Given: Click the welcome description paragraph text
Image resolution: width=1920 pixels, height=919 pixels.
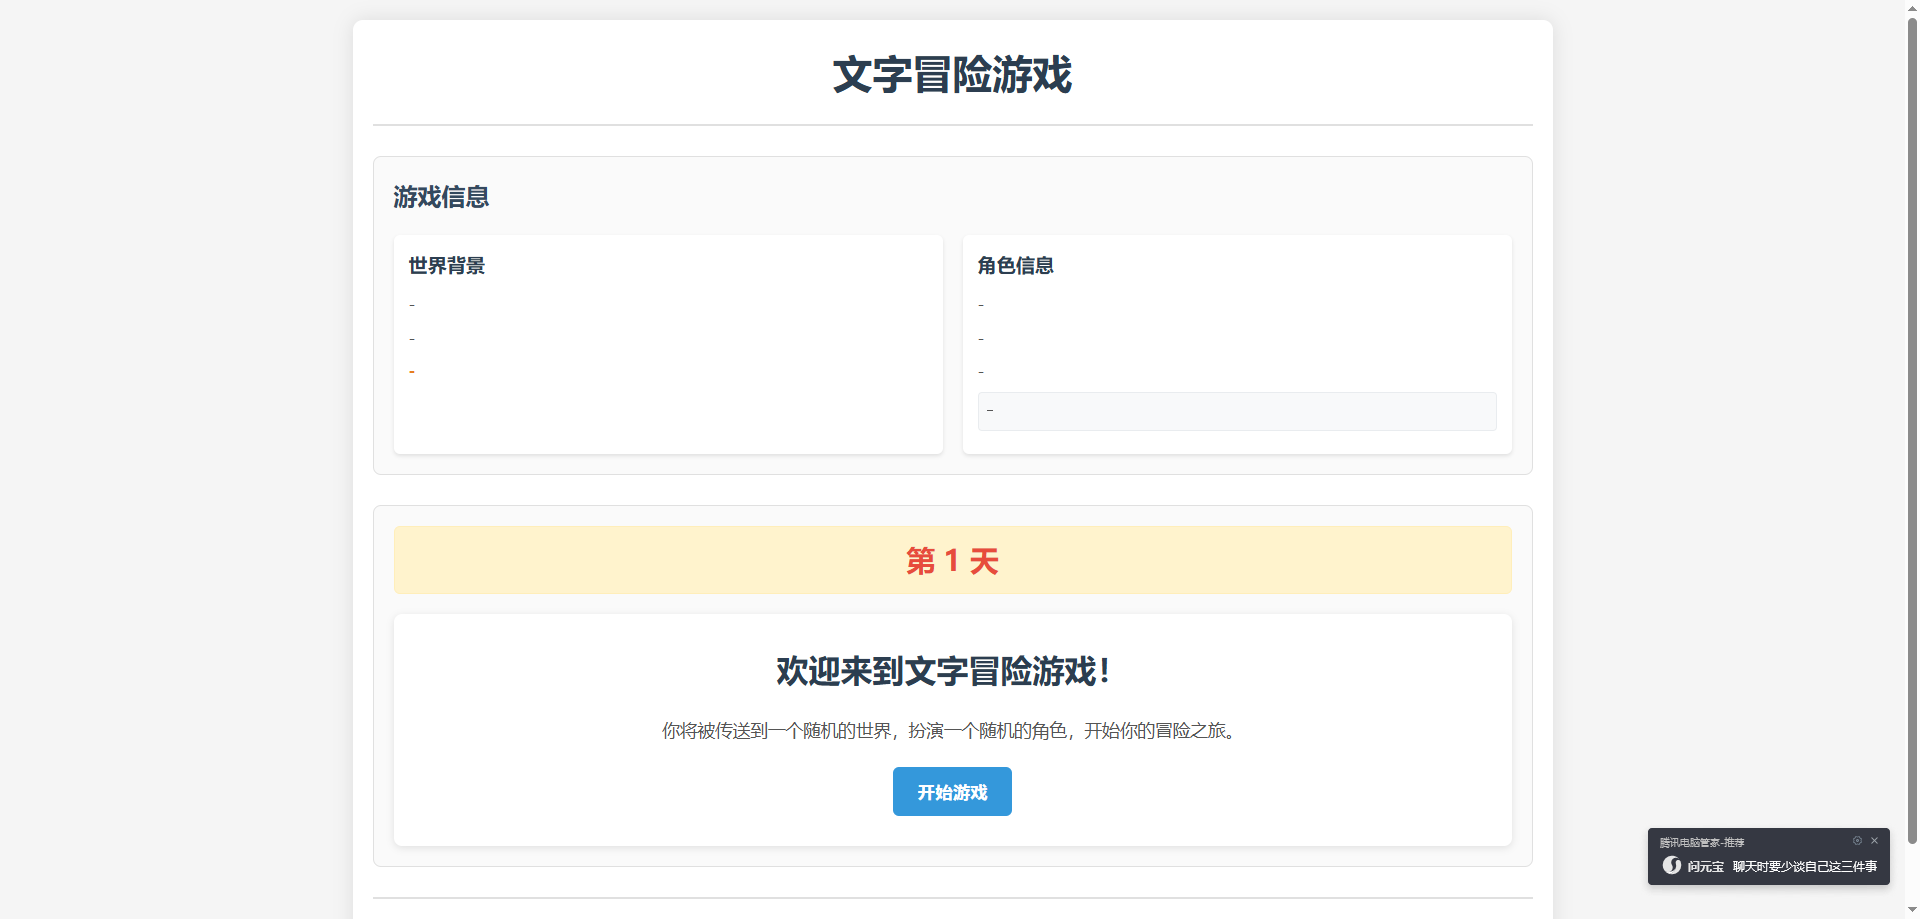Looking at the screenshot, I should 951,731.
